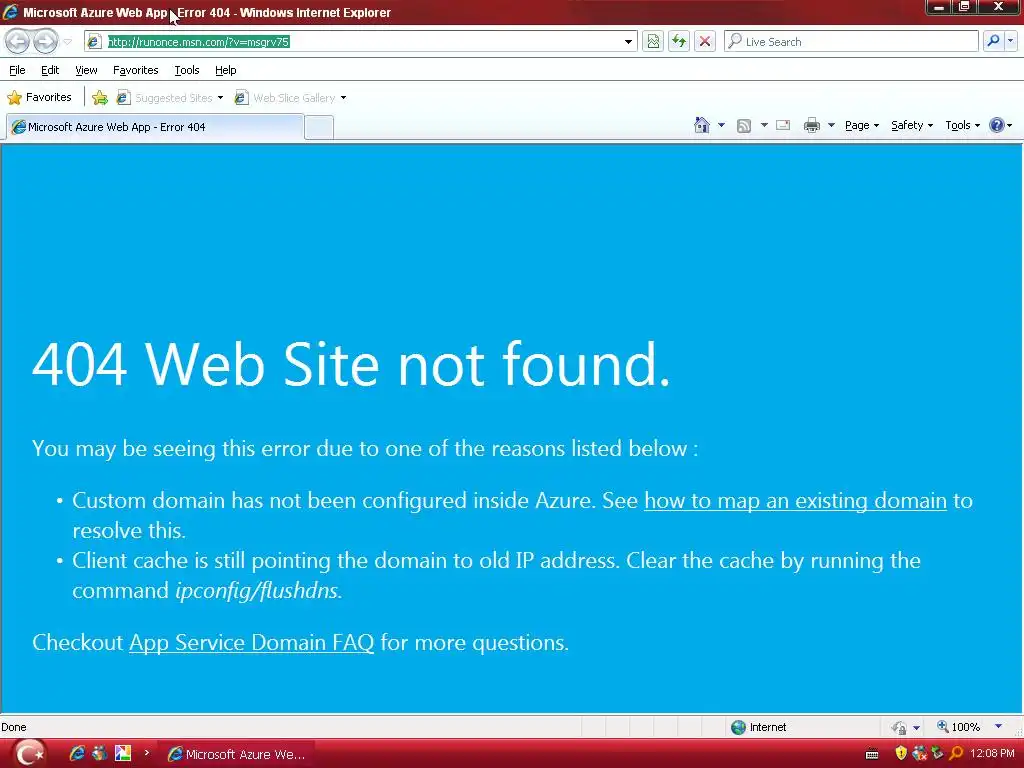Click the 'Done' status bar text
Viewport: 1024px width, 768px height.
pyautogui.click(x=14, y=727)
